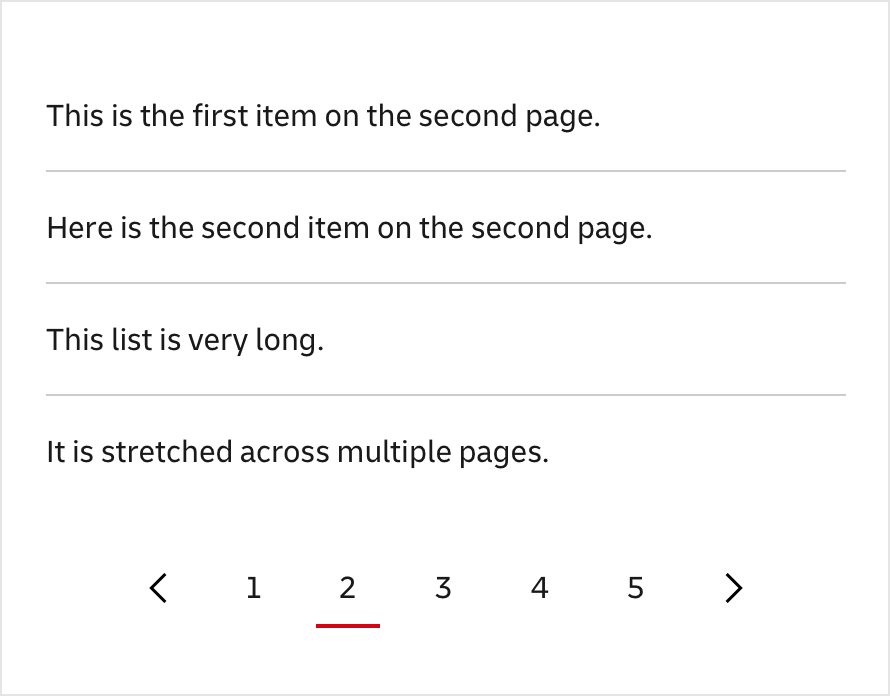Click the next page chevron arrow
This screenshot has height=696, width=890.
pyautogui.click(x=734, y=588)
